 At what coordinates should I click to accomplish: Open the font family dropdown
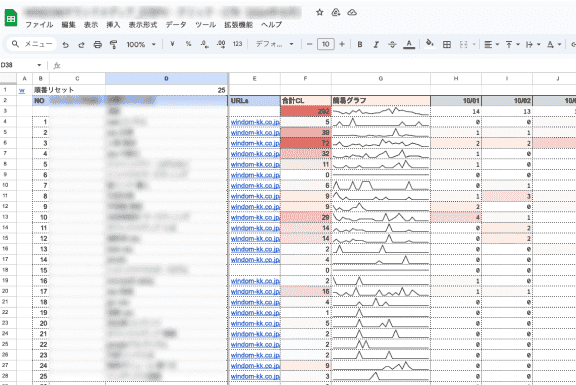tap(274, 44)
